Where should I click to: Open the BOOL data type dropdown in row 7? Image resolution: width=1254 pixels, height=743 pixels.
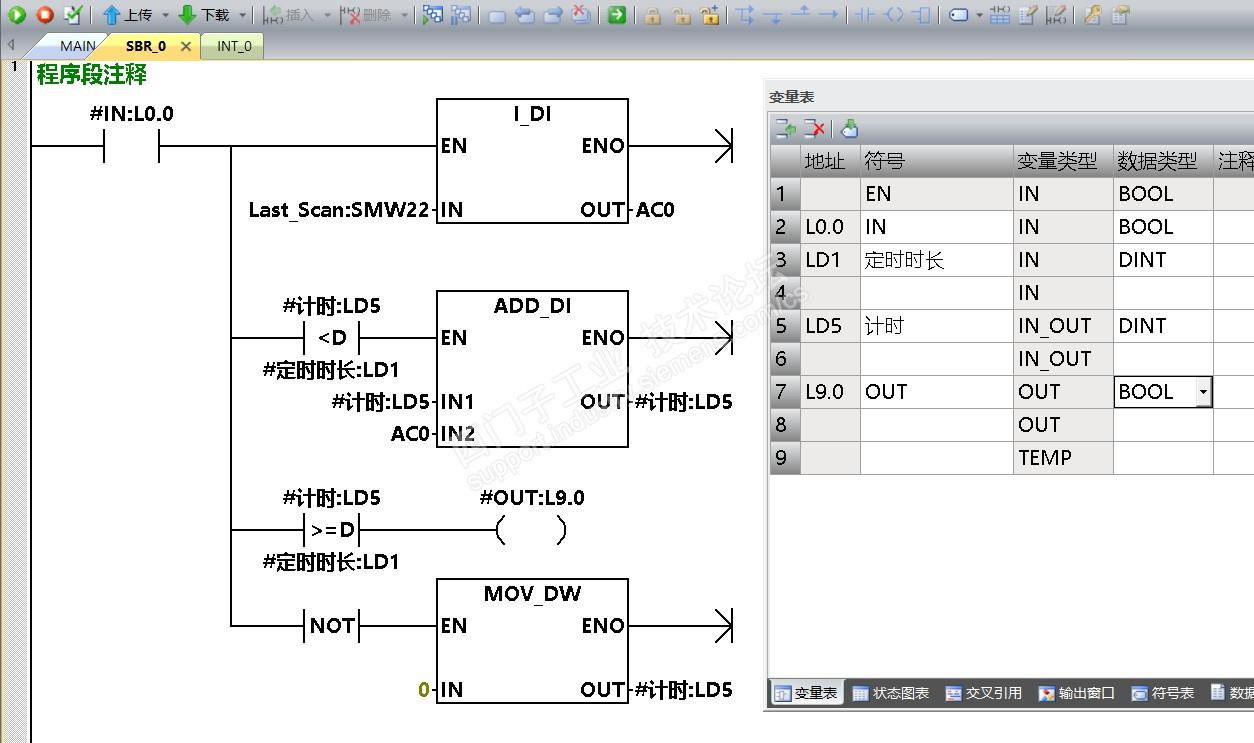[x=1202, y=392]
